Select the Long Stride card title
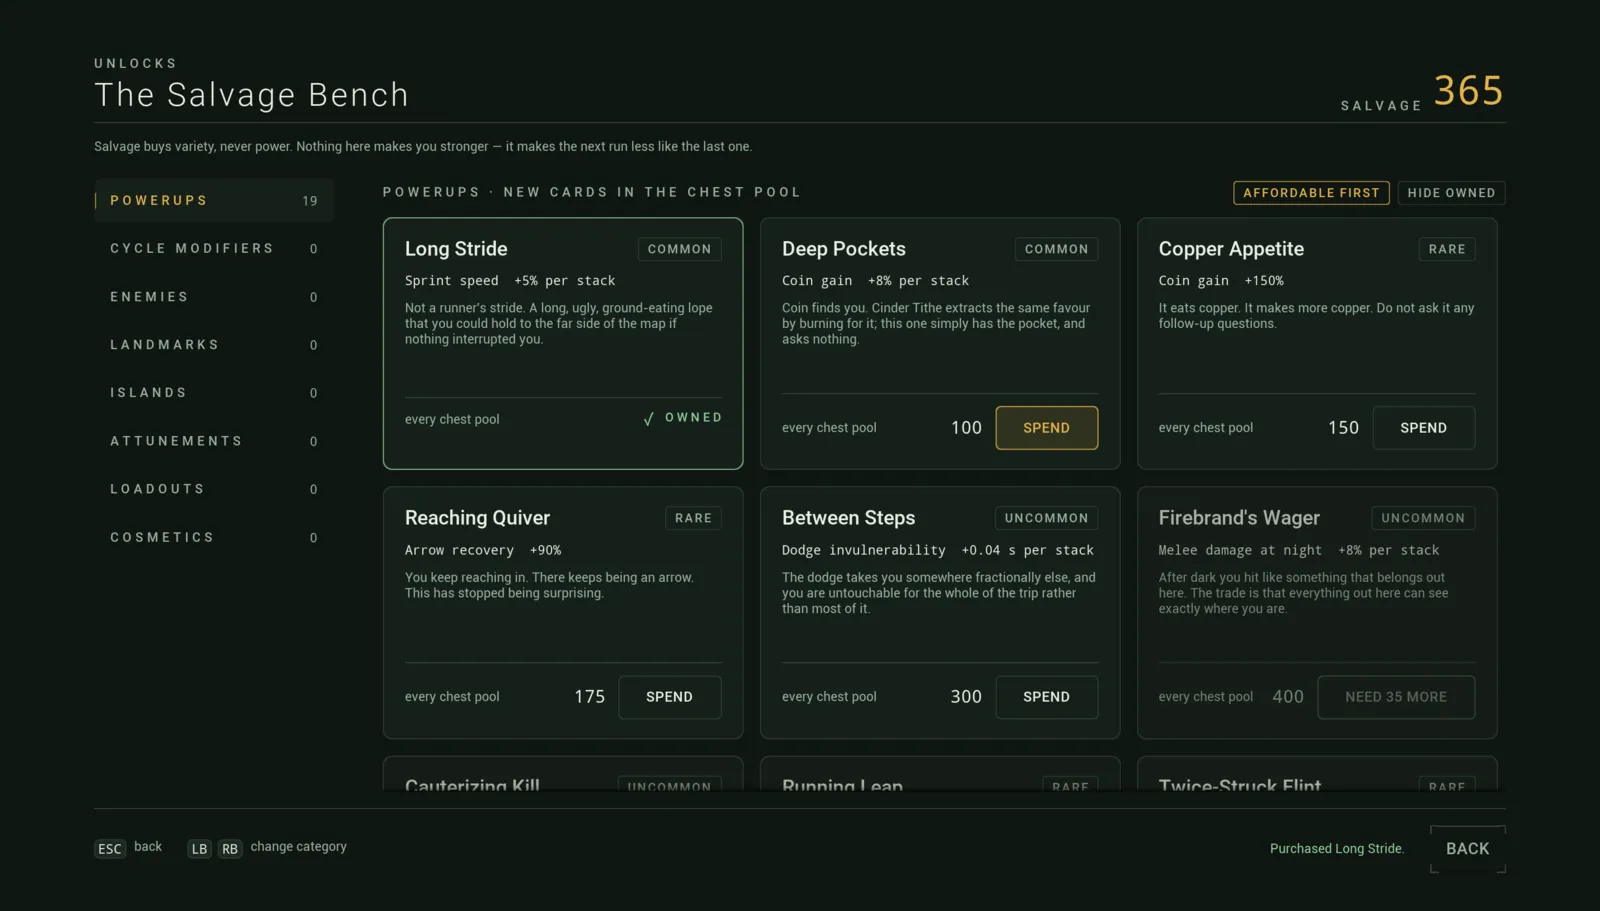The height and width of the screenshot is (911, 1600). tap(456, 249)
